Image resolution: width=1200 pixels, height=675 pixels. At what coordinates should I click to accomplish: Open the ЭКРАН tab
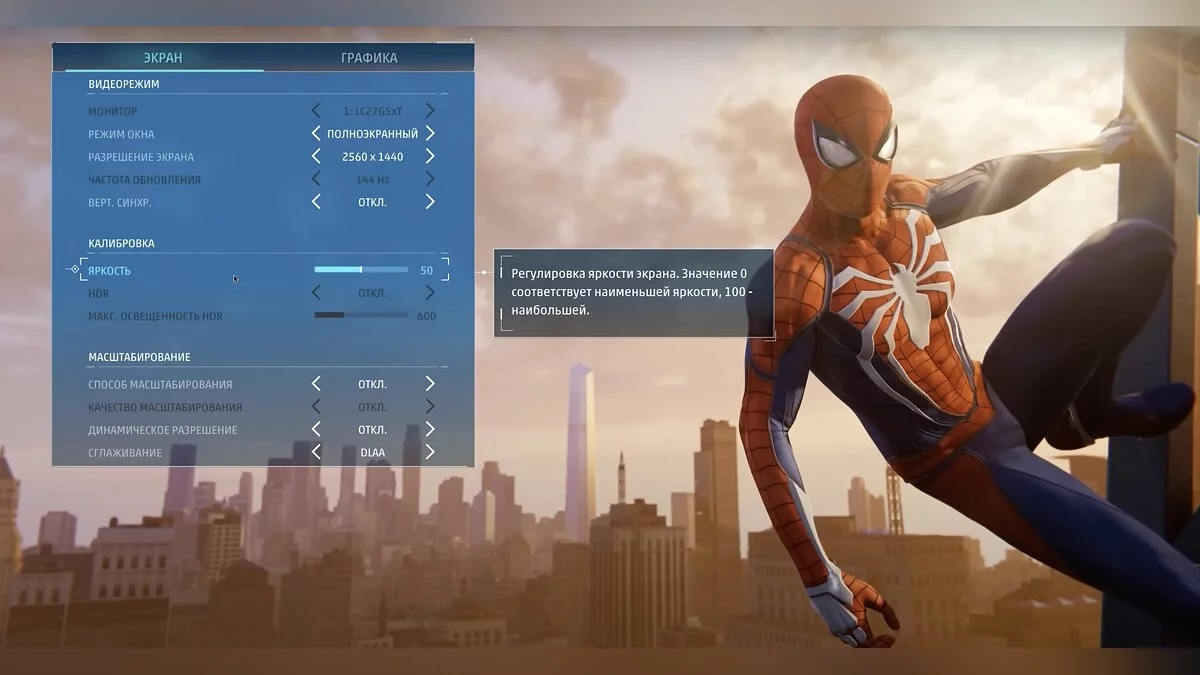coord(162,58)
